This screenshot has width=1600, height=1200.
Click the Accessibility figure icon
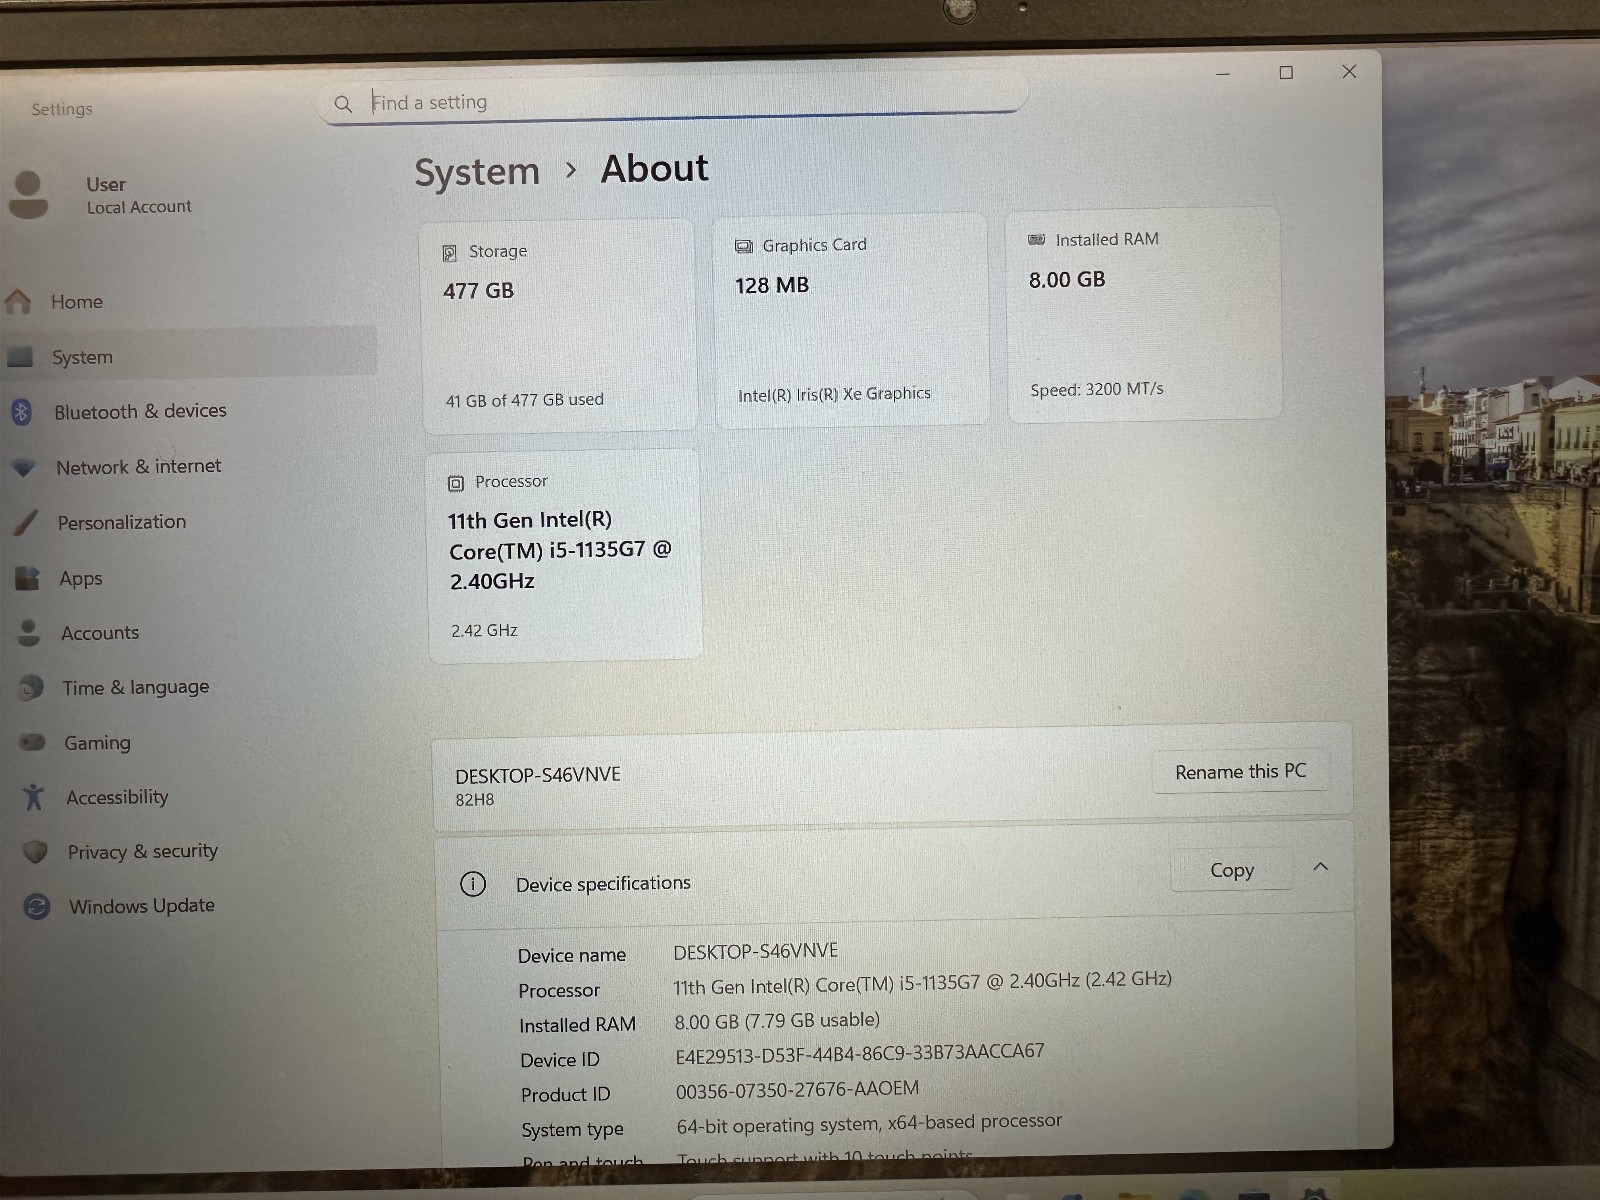[x=34, y=797]
